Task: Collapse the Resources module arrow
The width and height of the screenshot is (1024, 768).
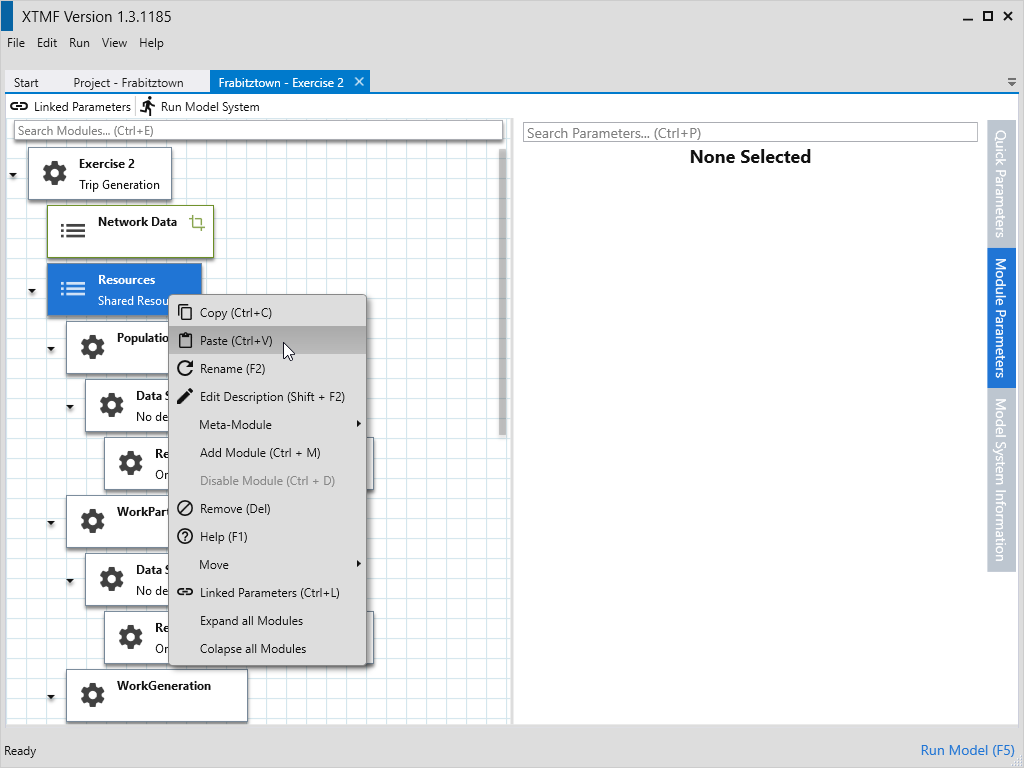Action: pyautogui.click(x=32, y=291)
